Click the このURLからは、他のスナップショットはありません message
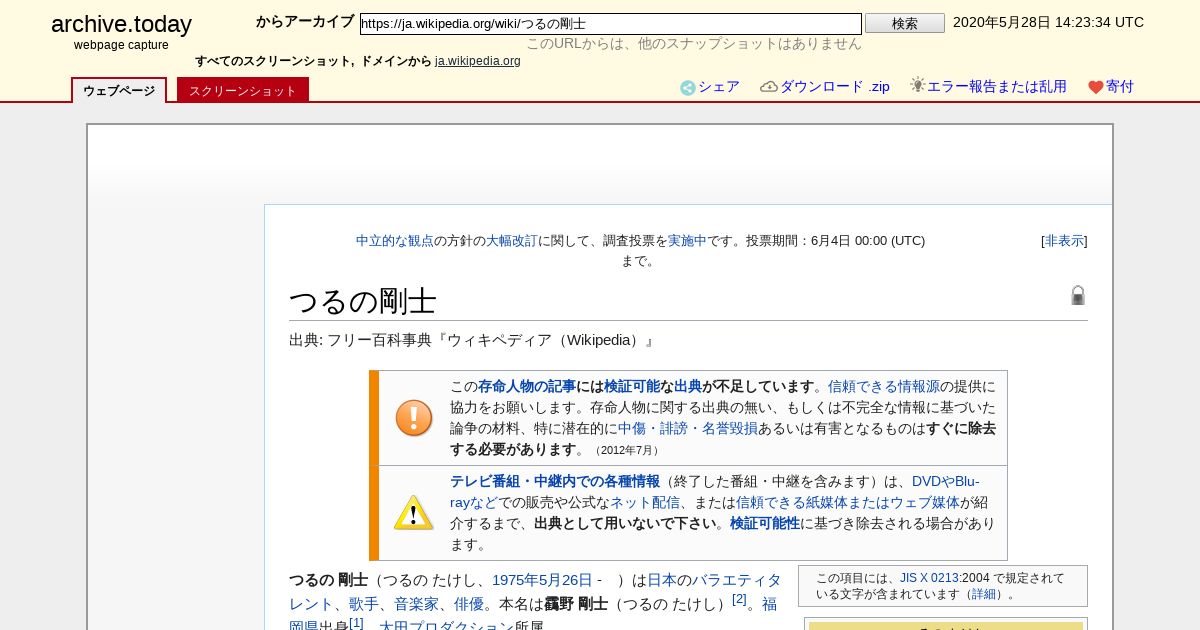The image size is (1200, 630). [x=694, y=44]
